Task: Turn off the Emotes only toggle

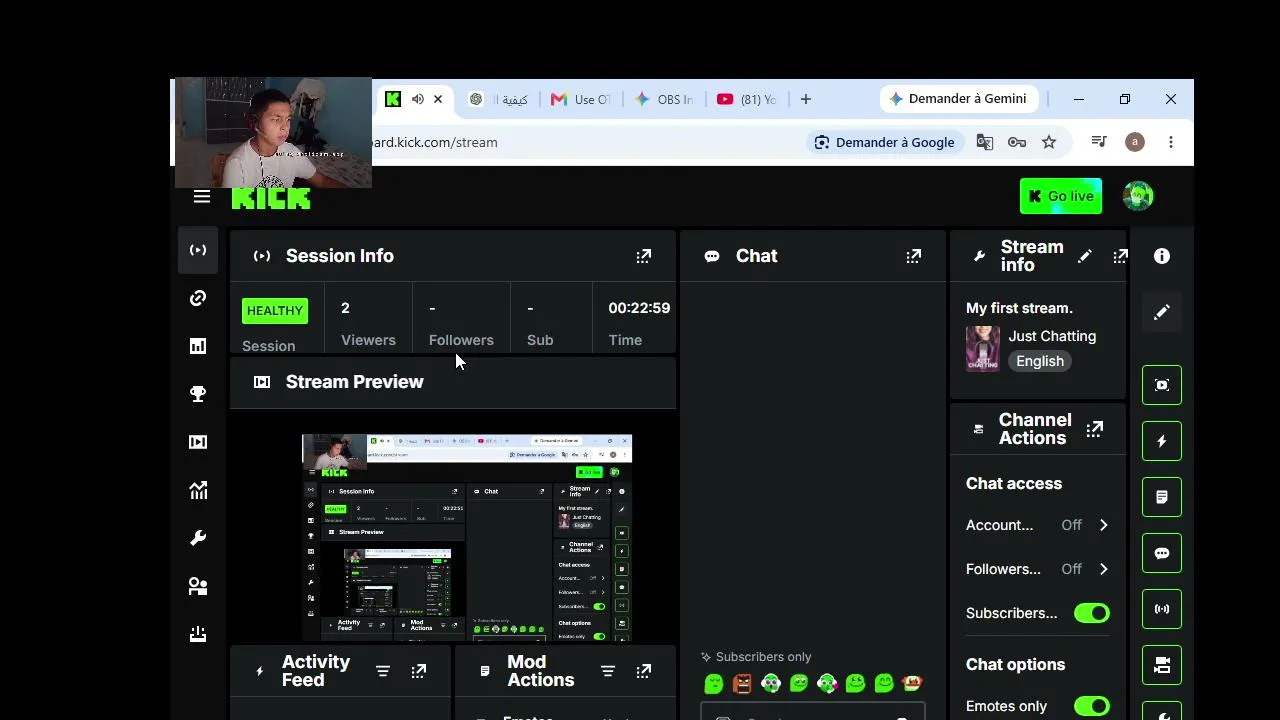Action: (x=1092, y=706)
